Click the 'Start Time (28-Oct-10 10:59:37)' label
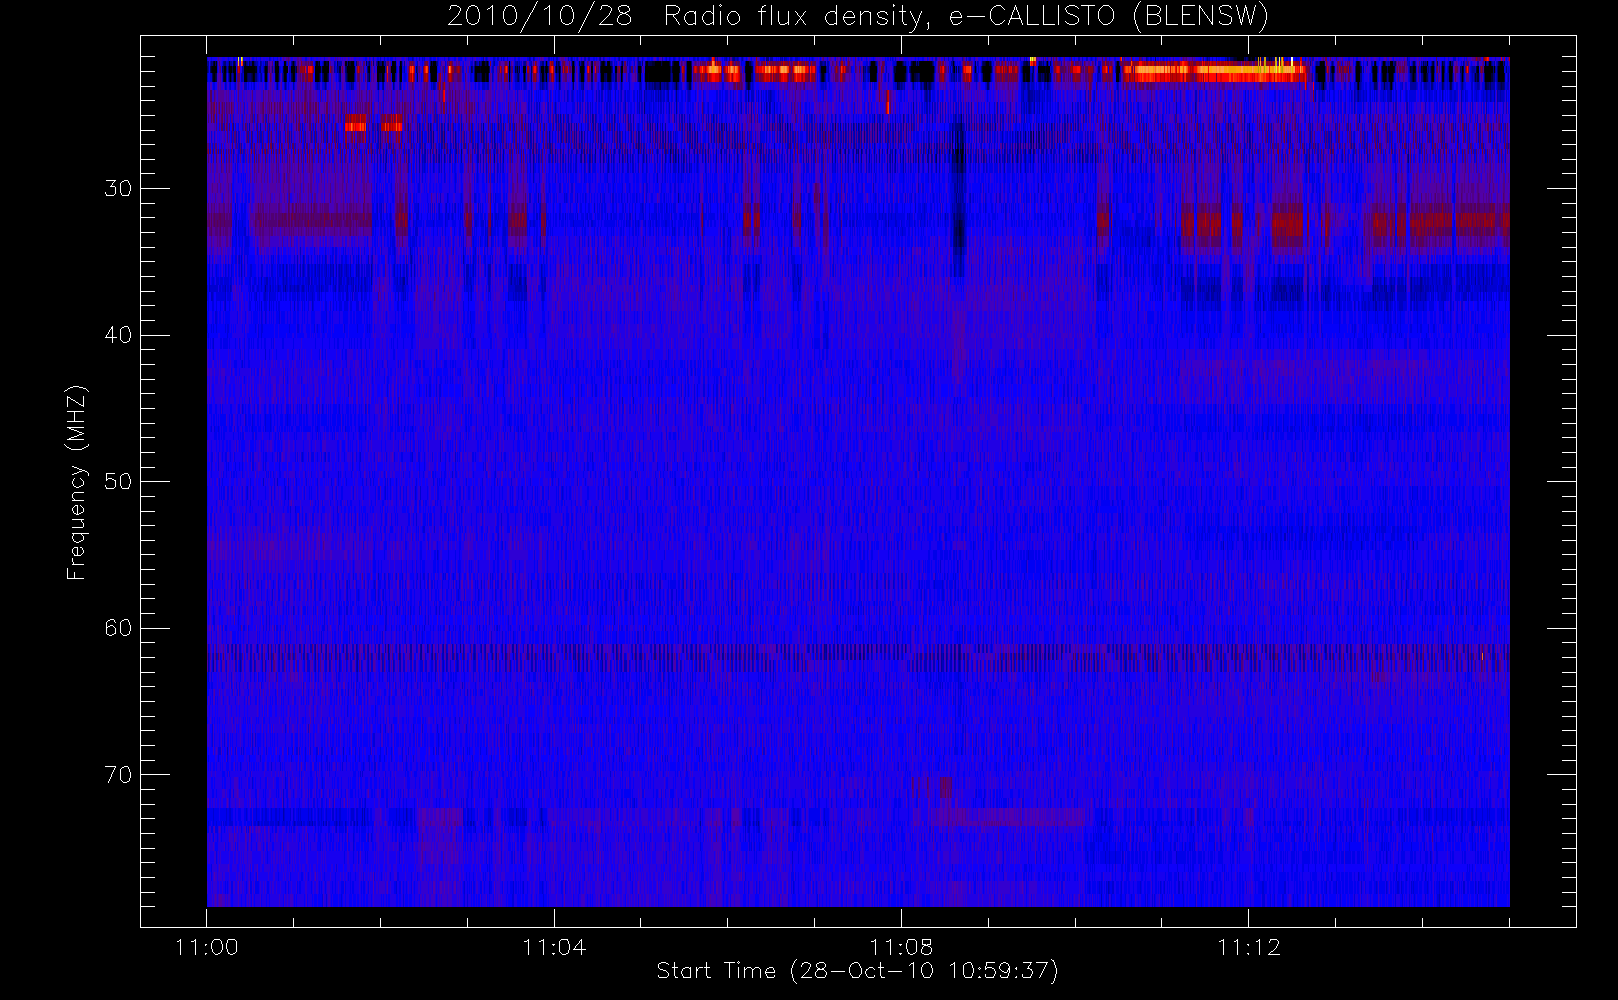The image size is (1618, 1000). [x=857, y=971]
